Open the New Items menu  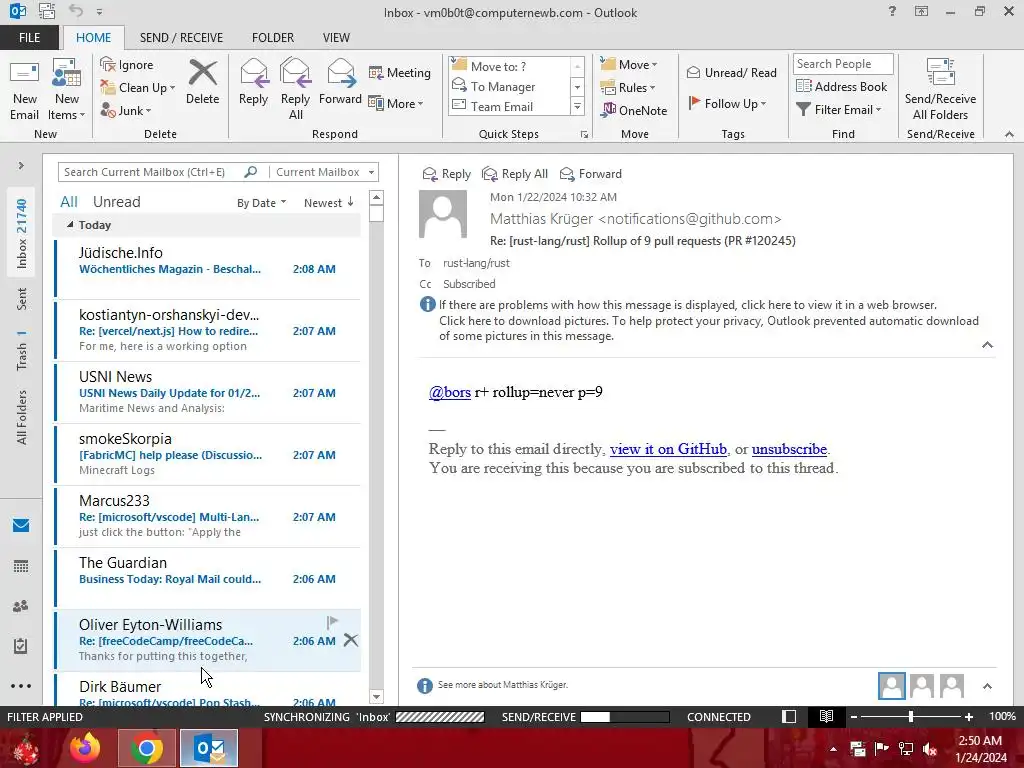pos(67,90)
